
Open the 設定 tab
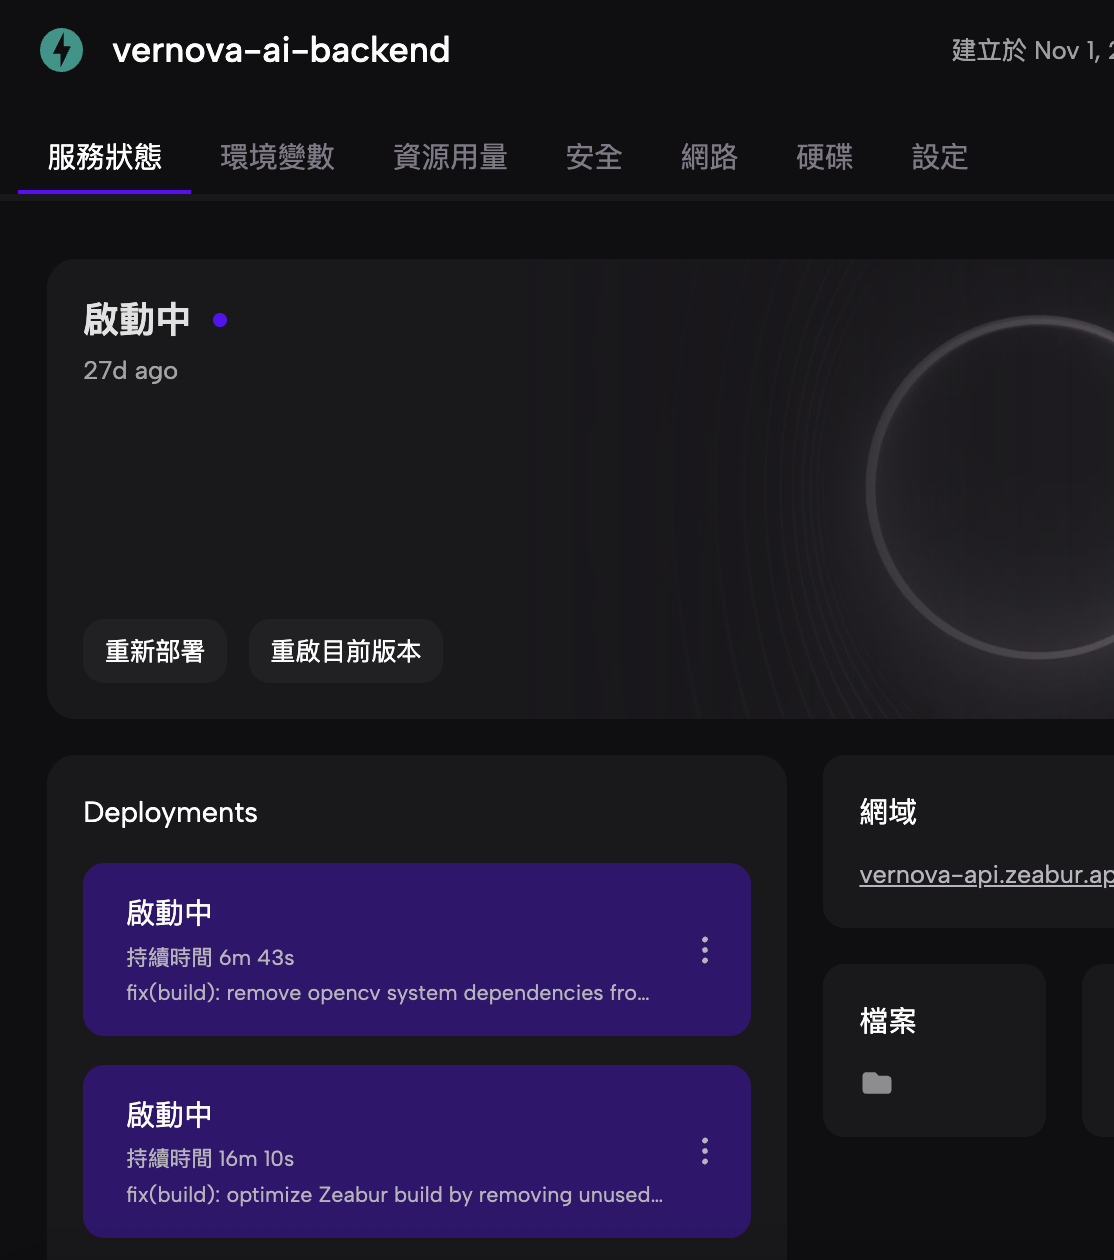(x=940, y=157)
